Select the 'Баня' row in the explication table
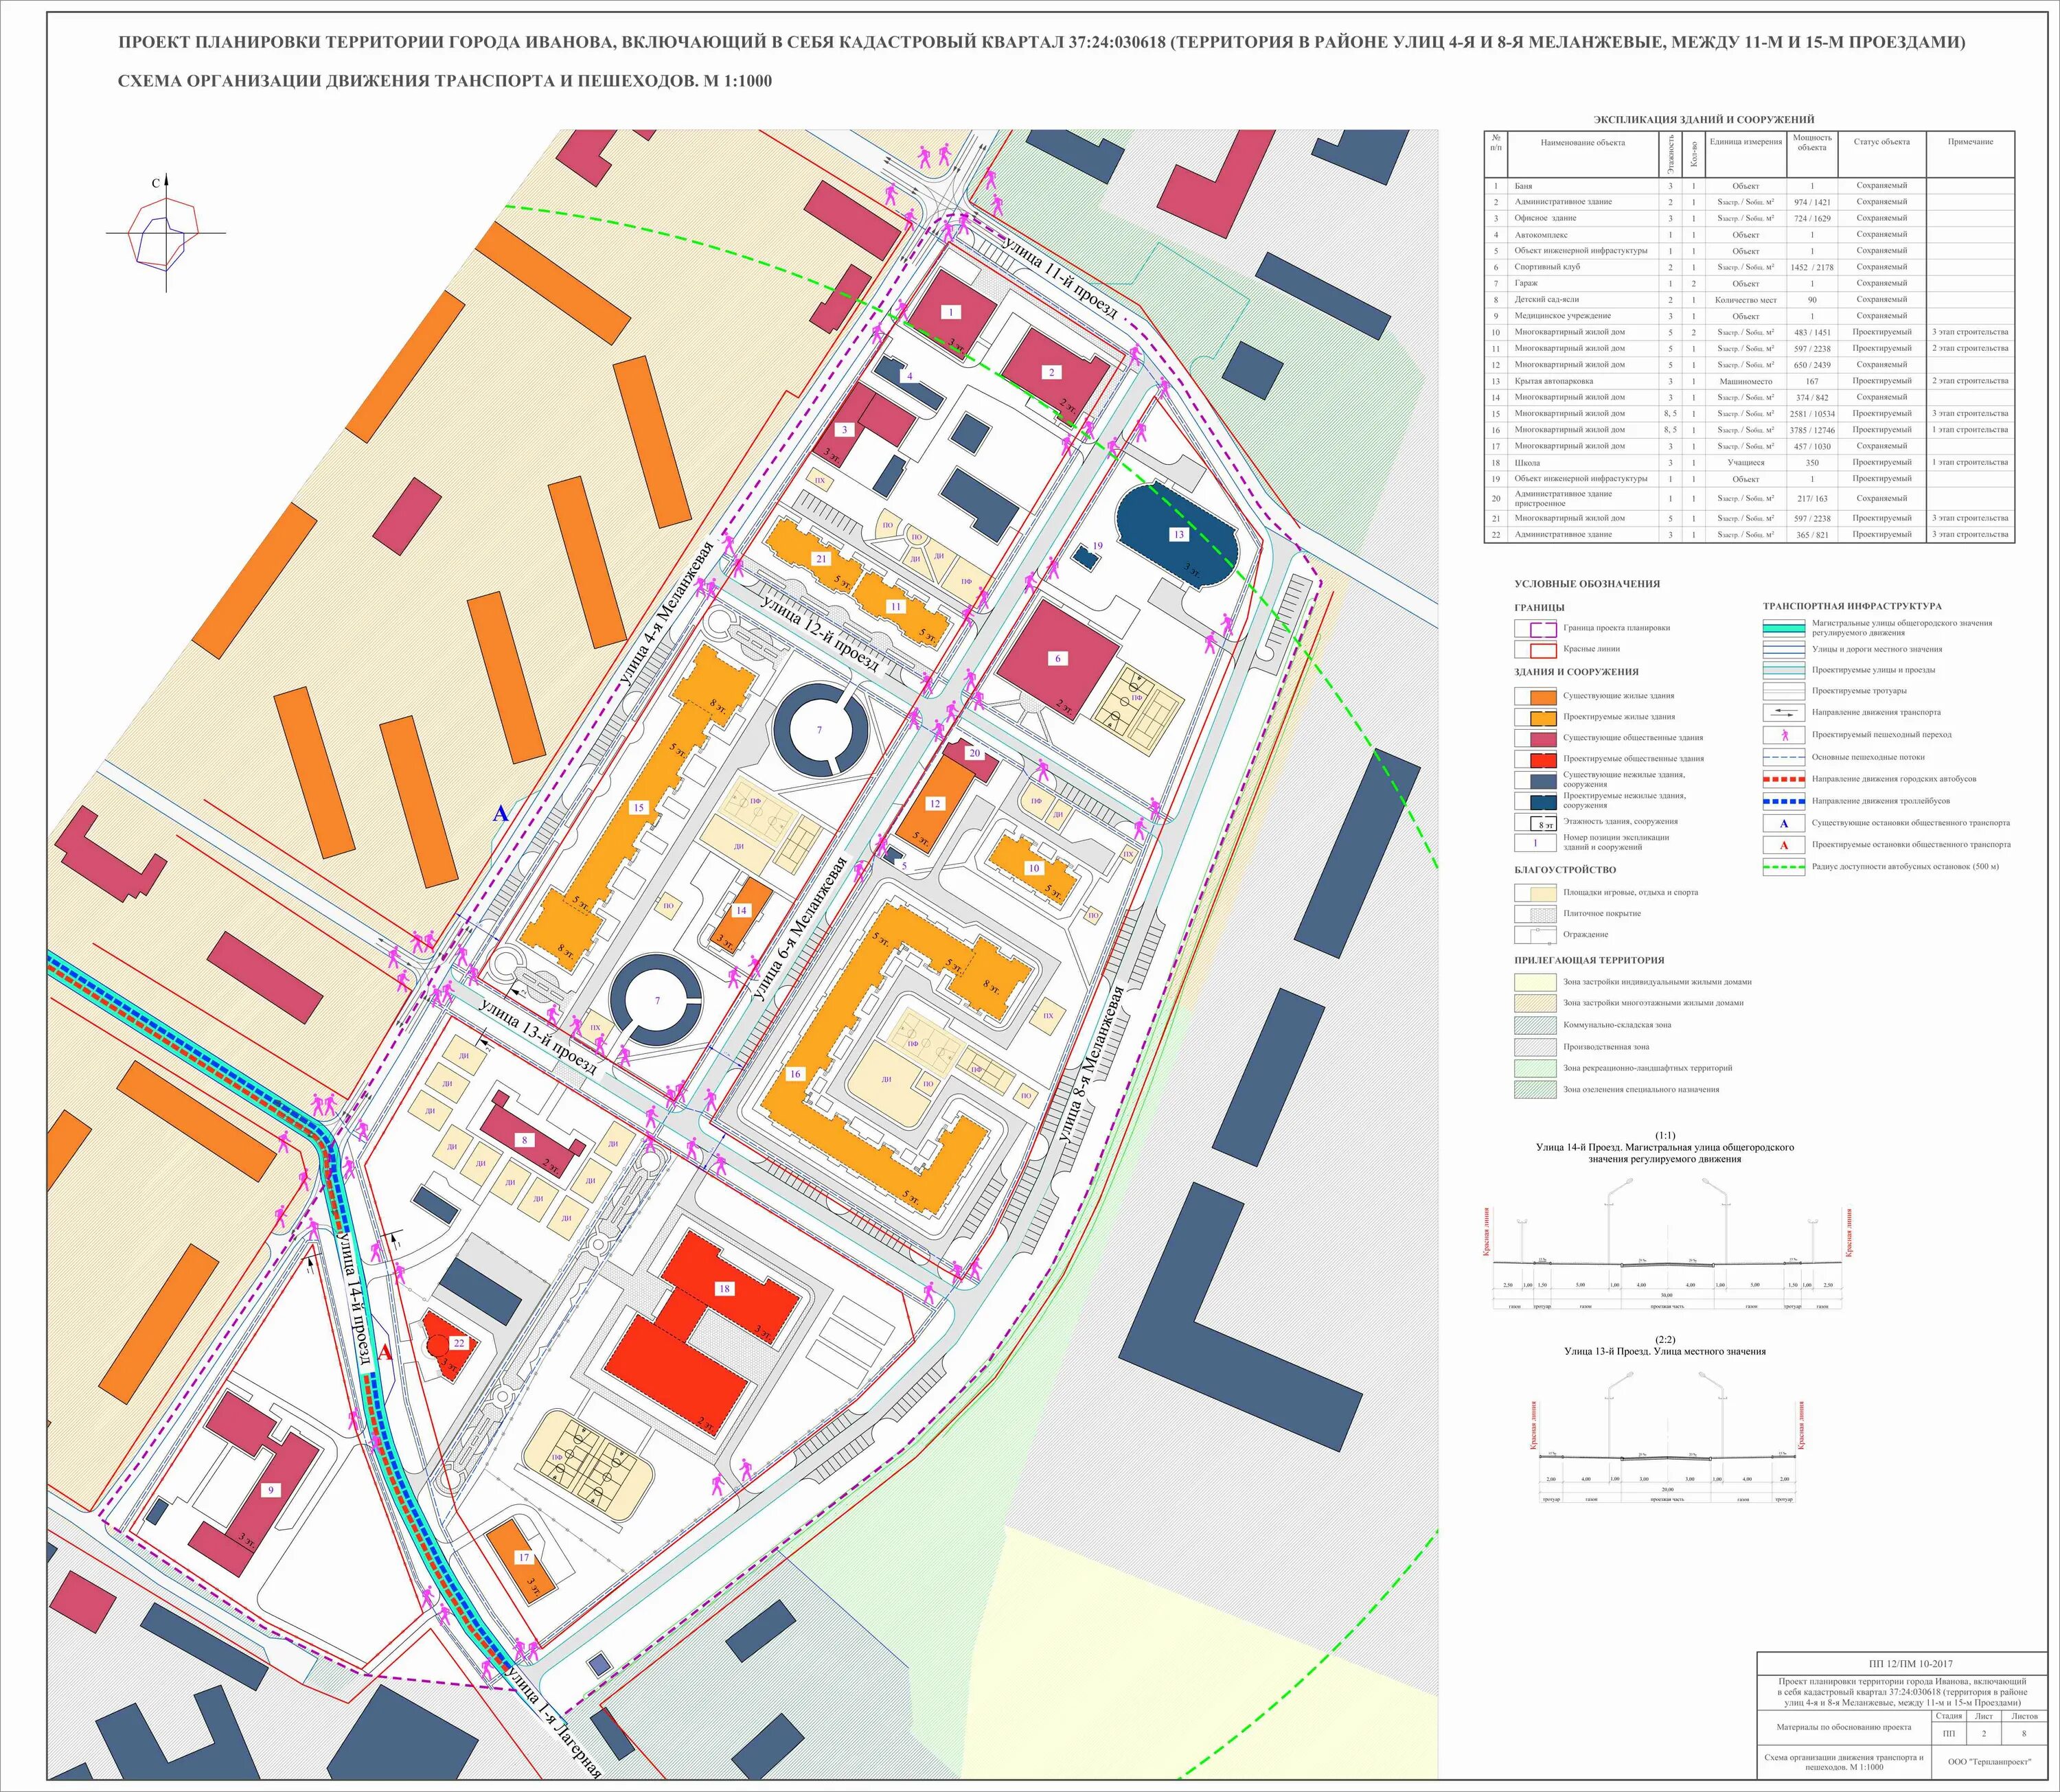 click(x=1749, y=186)
